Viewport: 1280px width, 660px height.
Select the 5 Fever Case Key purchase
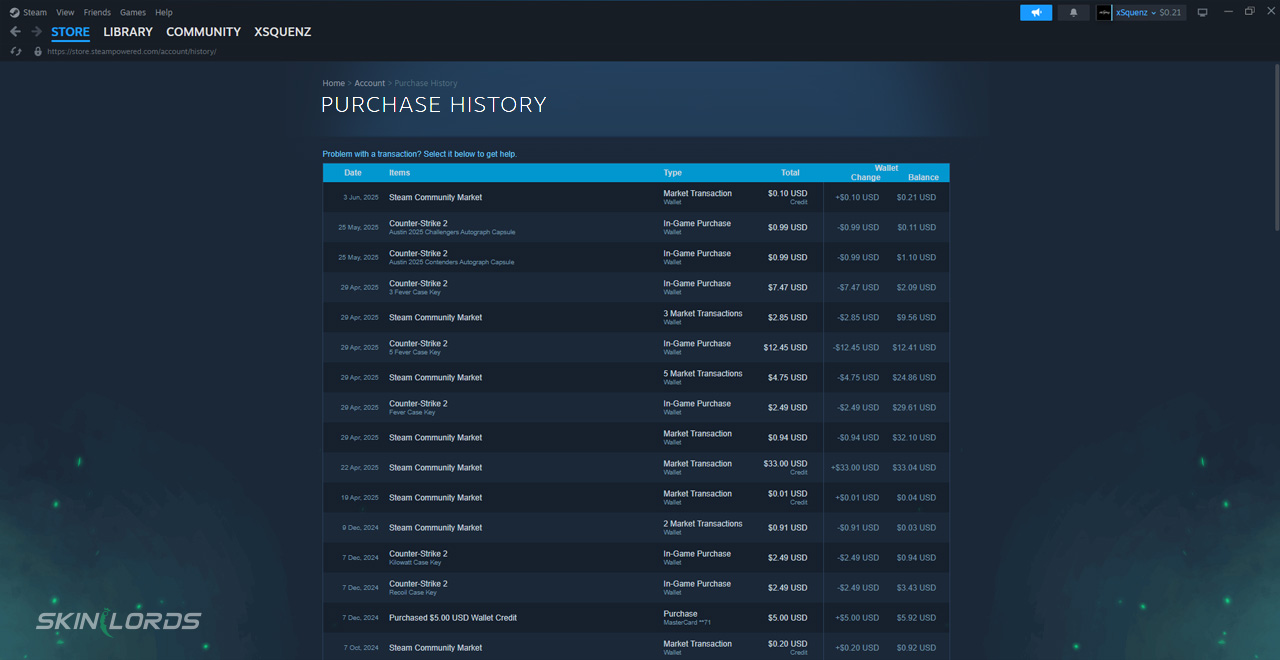click(636, 347)
